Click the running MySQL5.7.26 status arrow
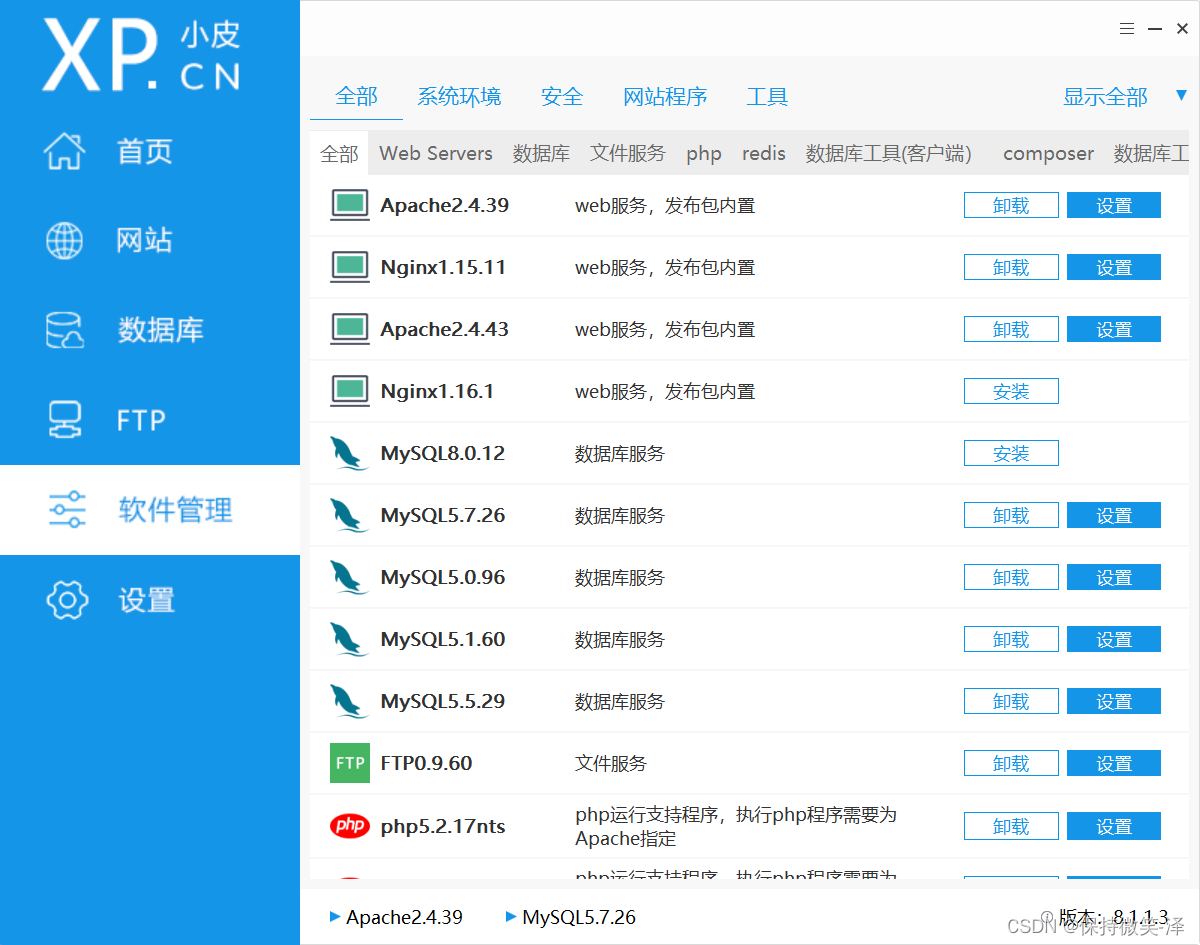 (511, 916)
